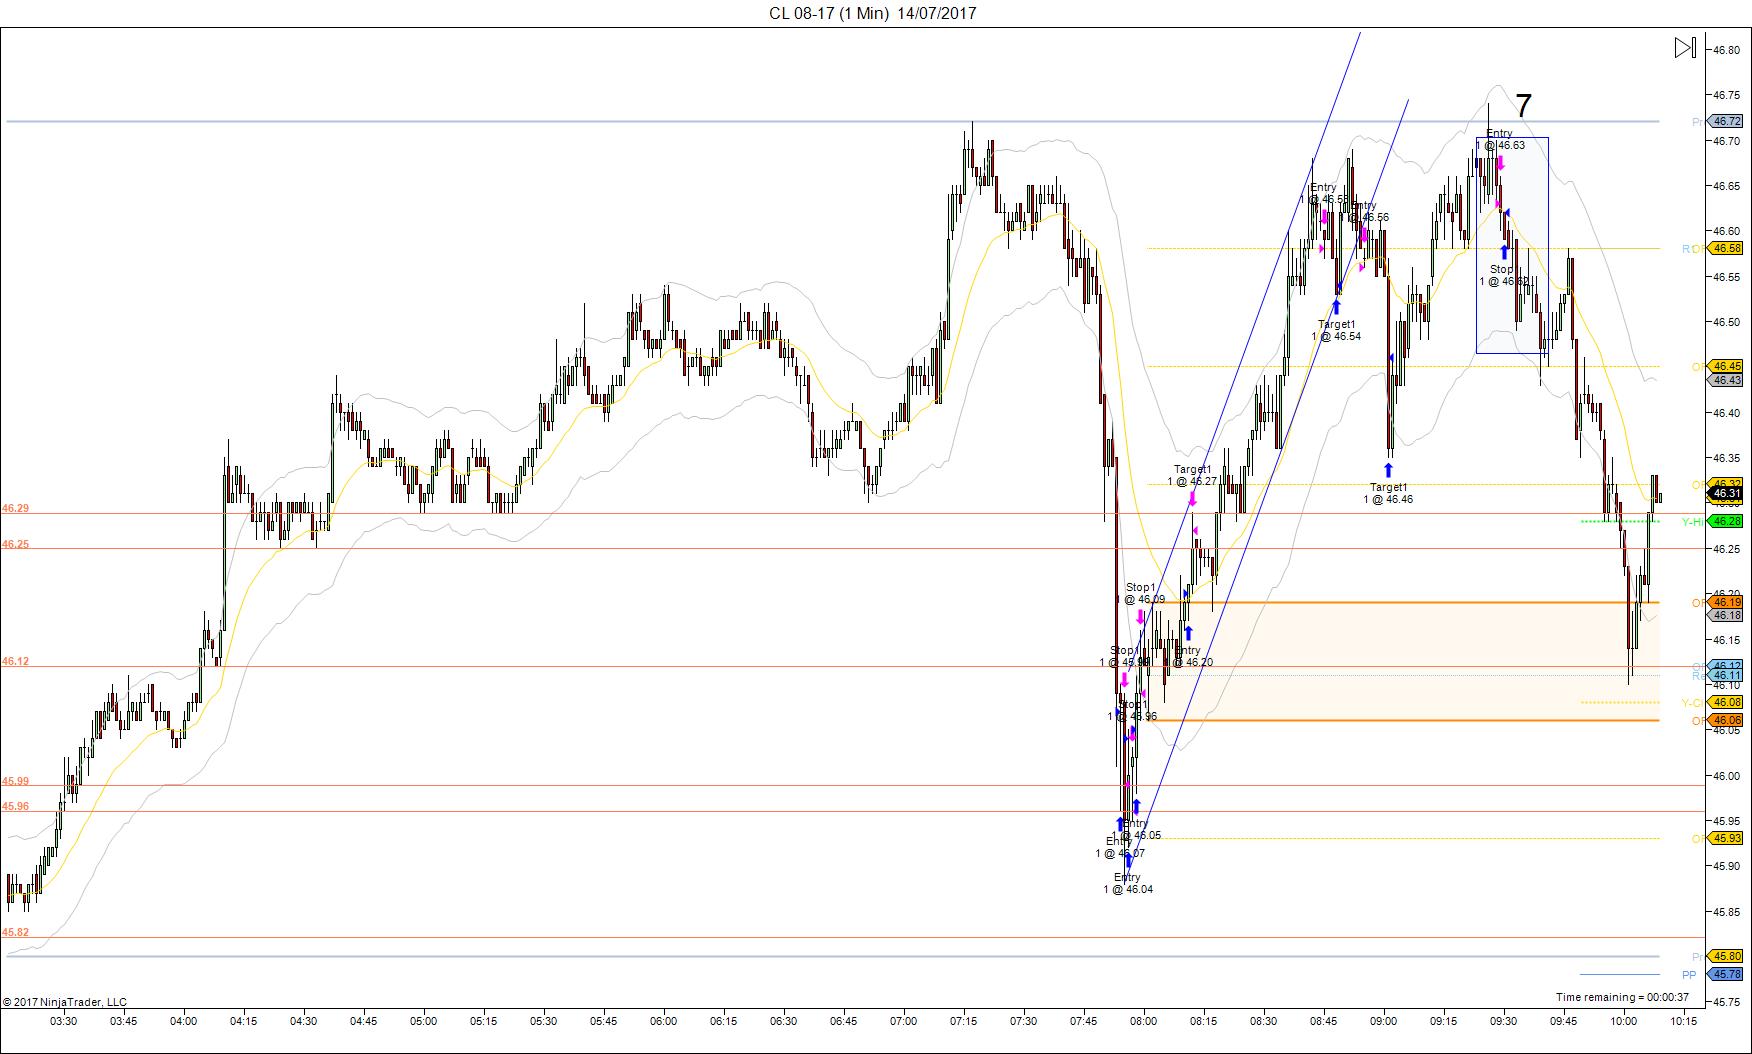
Task: Click the orange 46.29 level label at left edge
Action: [x=15, y=508]
